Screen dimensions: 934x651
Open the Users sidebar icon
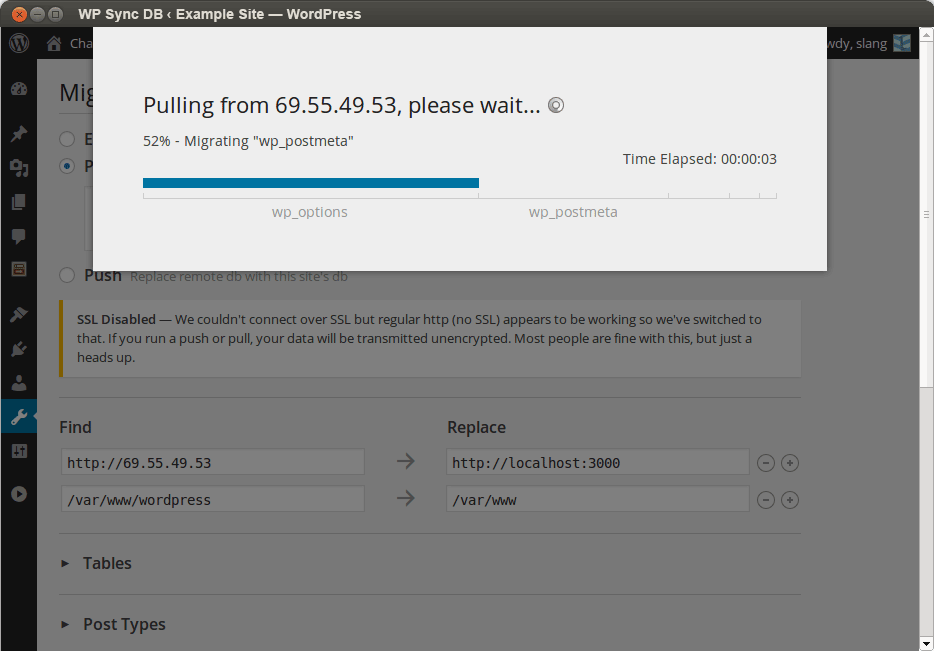19,382
